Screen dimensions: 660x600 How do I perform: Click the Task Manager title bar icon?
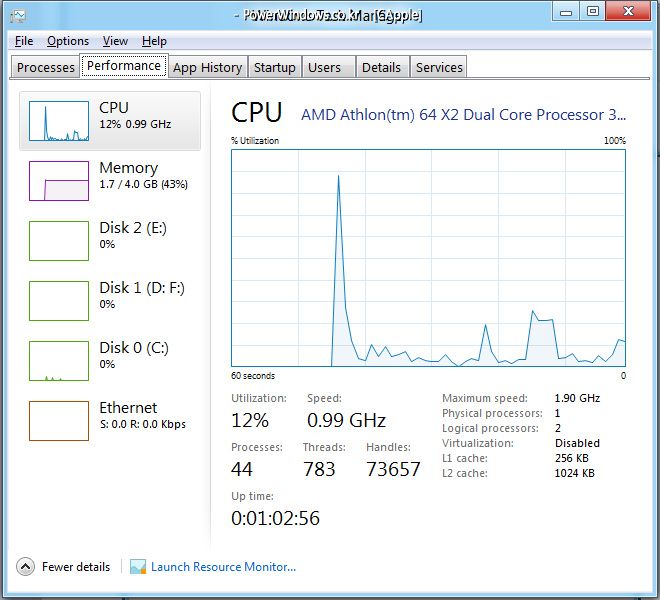coord(18,16)
